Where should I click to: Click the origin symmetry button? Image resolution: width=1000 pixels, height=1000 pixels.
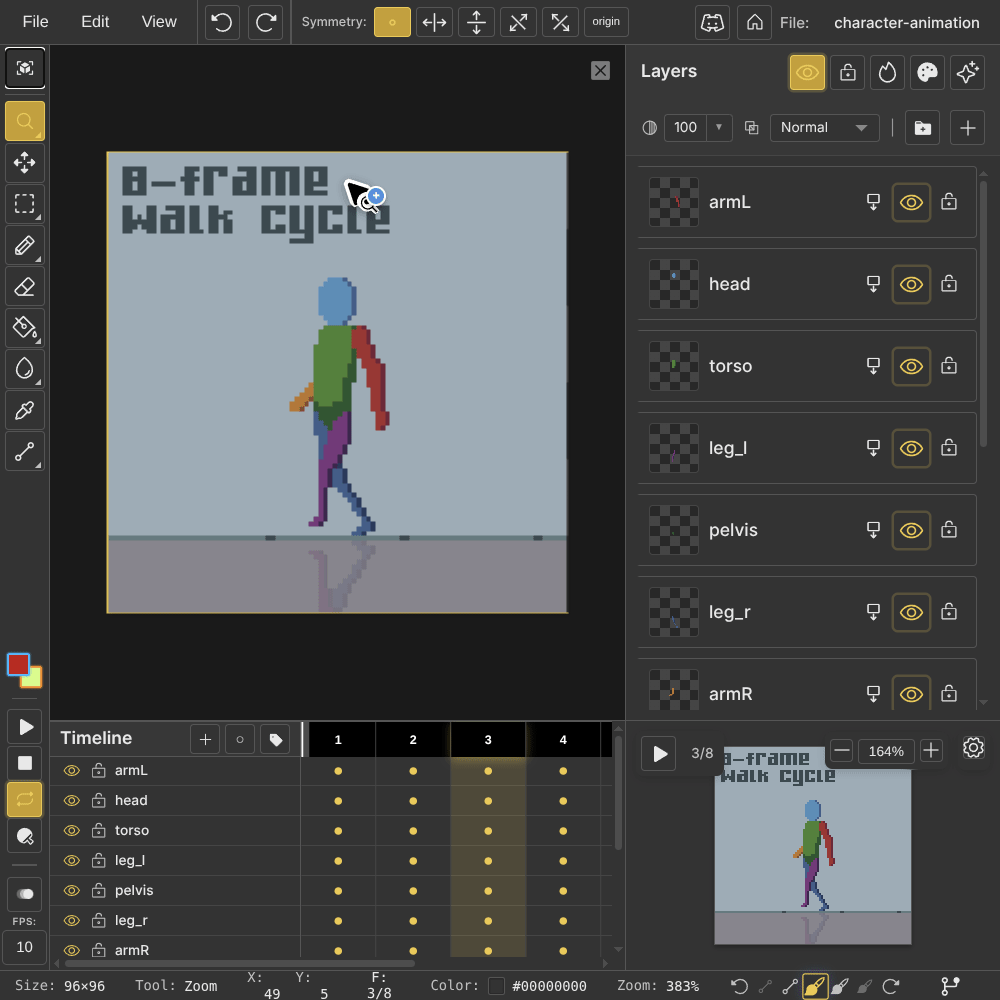(605, 22)
